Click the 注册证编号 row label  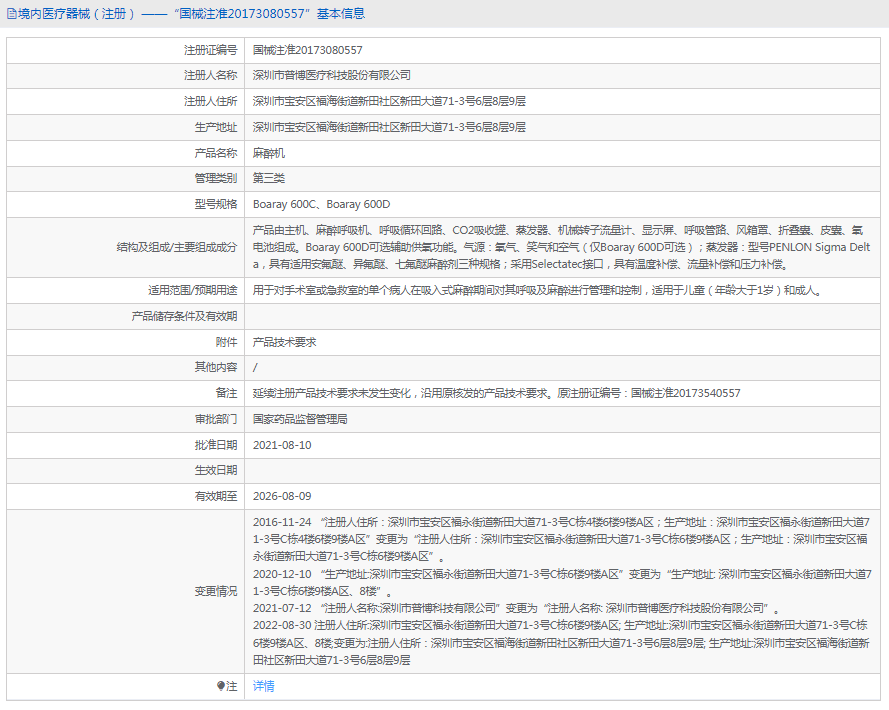coord(210,50)
